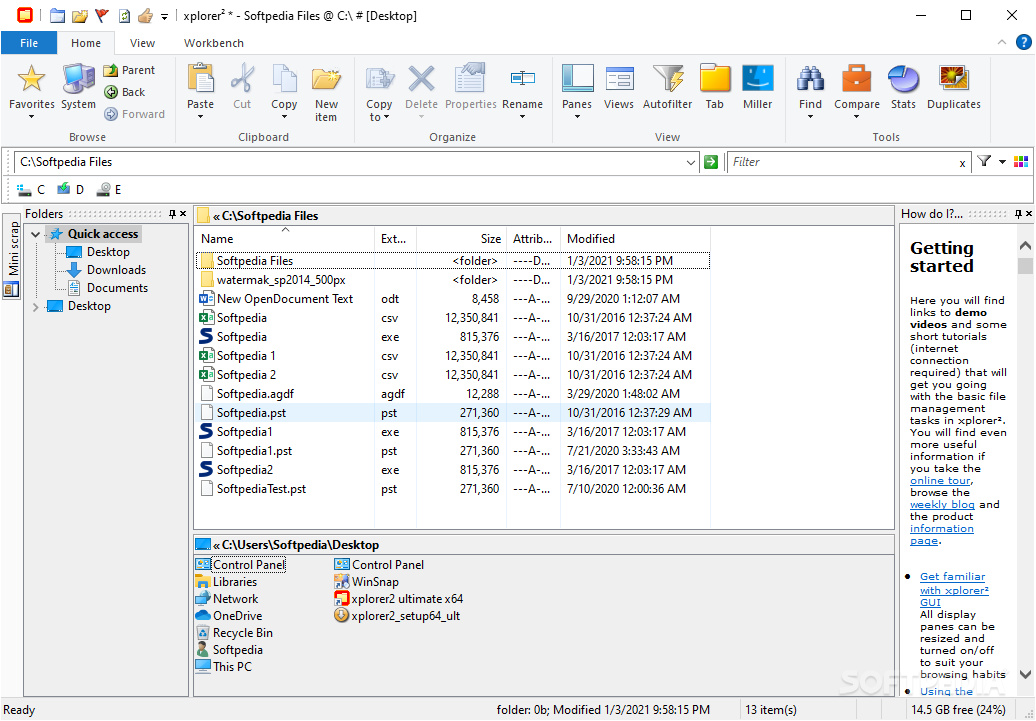Collapse Quick access tree node
1036x721 pixels.
(36, 234)
